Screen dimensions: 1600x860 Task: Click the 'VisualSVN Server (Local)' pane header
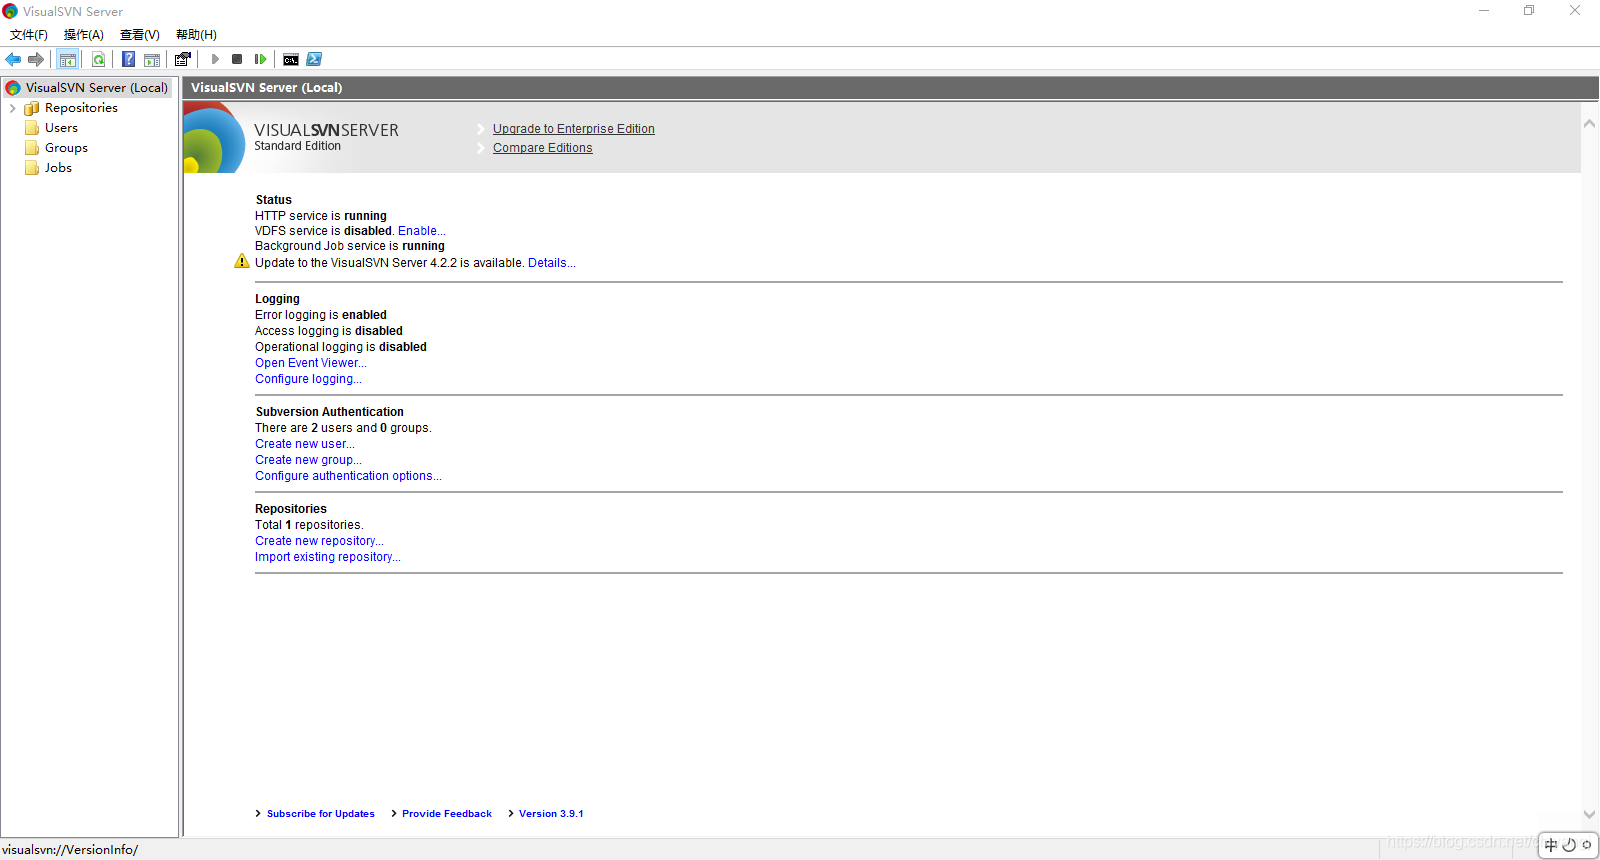pyautogui.click(x=266, y=88)
